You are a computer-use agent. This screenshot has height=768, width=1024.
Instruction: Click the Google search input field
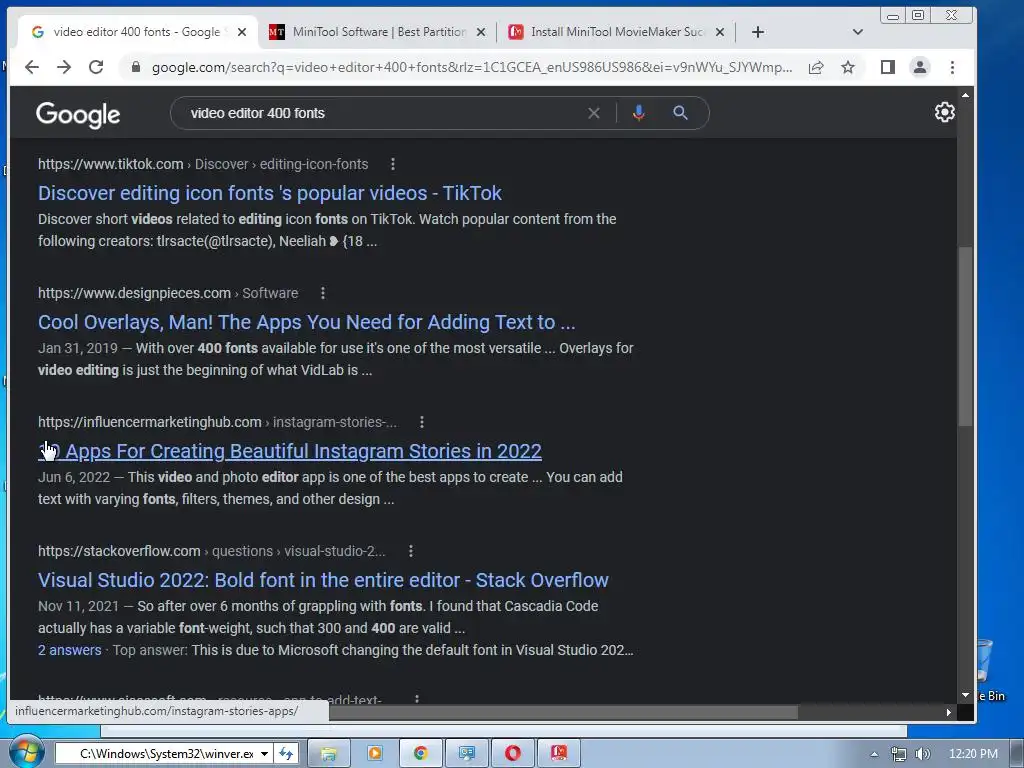[x=385, y=113]
